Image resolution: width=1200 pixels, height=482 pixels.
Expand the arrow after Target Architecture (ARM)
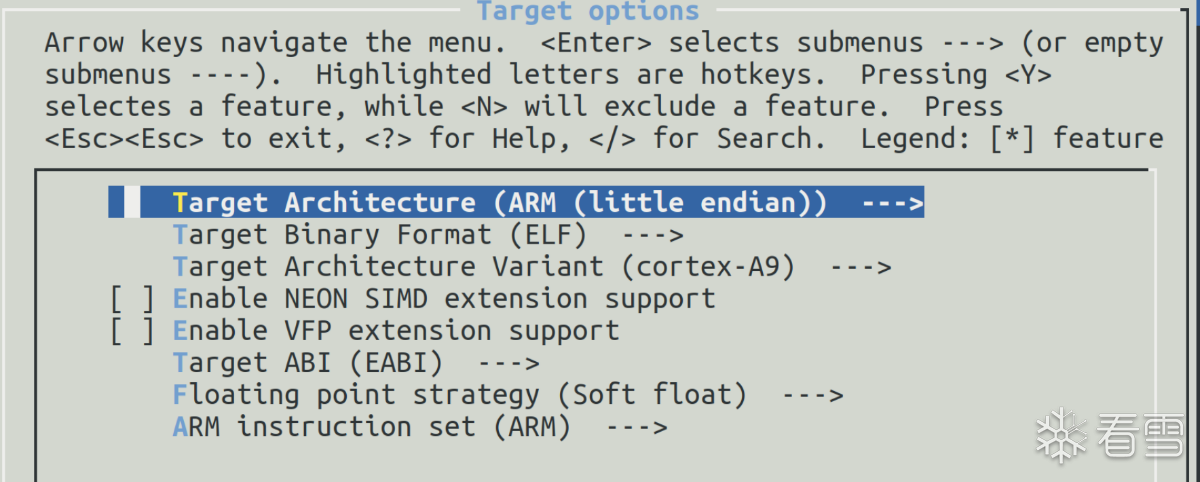891,203
